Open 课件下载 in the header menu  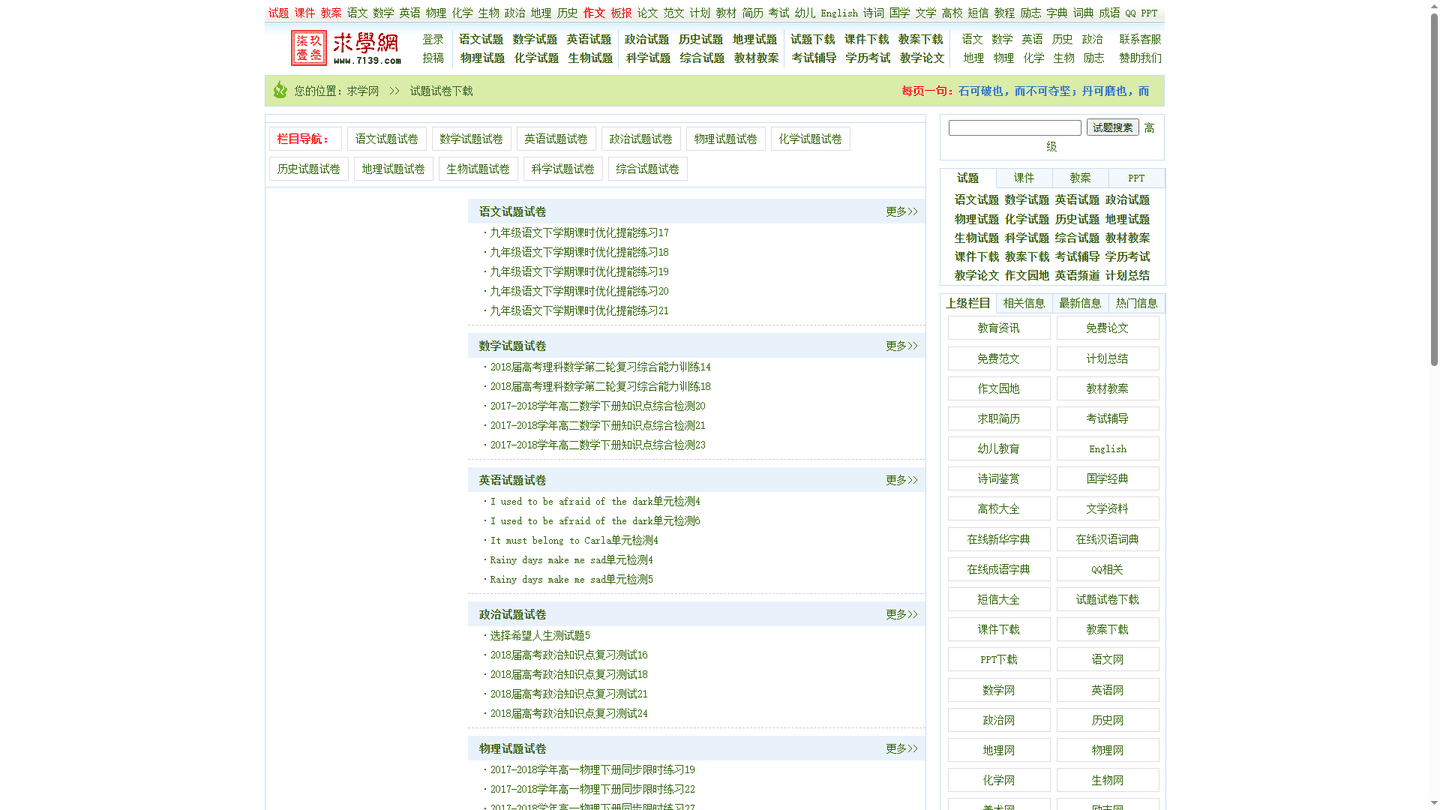[x=867, y=40]
